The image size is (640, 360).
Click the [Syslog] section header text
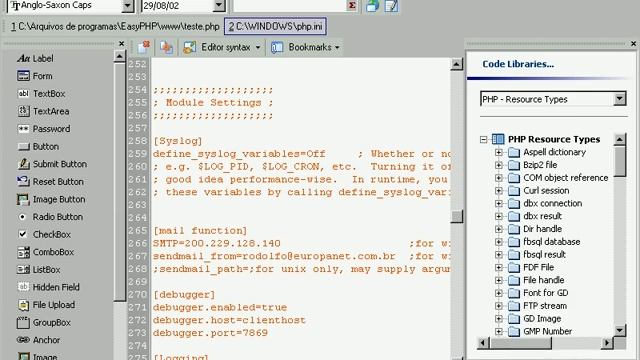click(x=178, y=141)
